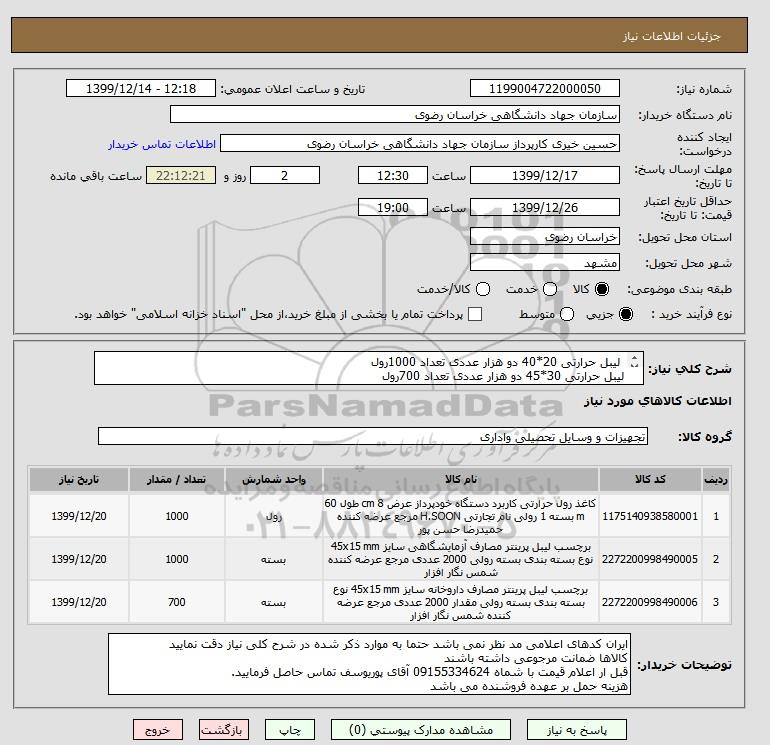
Task: Click the گروه کالا field تجهیزات و وسایل تحصیلی
Action: point(373,436)
